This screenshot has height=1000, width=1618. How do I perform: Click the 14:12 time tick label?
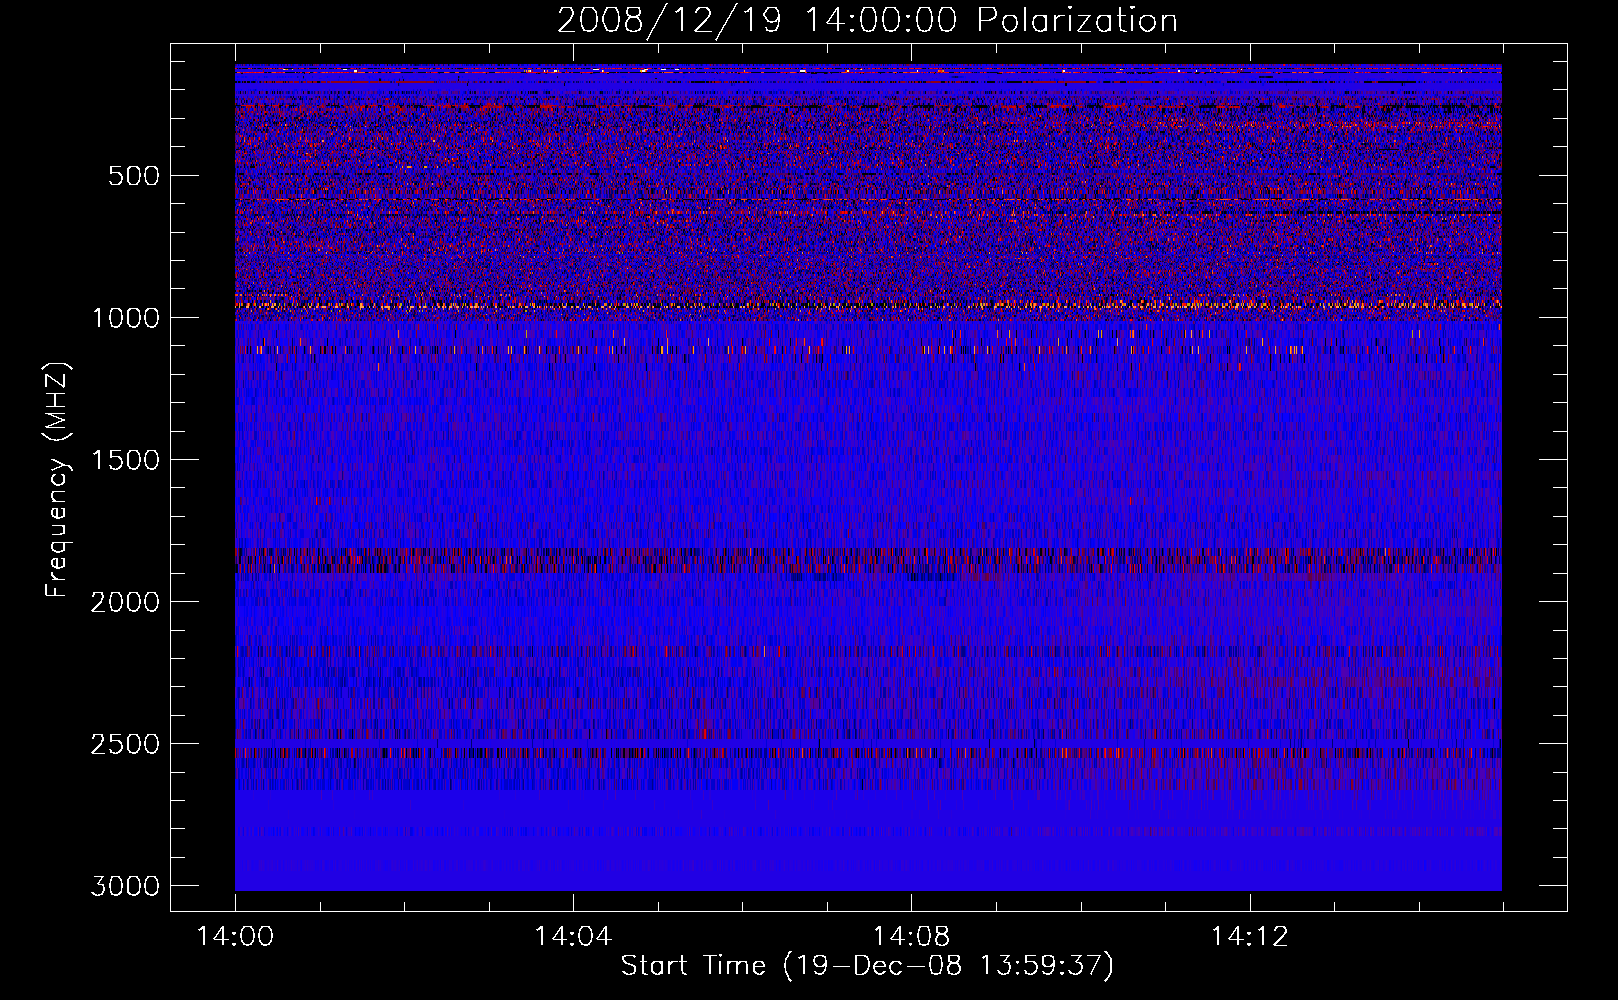pos(1249,937)
